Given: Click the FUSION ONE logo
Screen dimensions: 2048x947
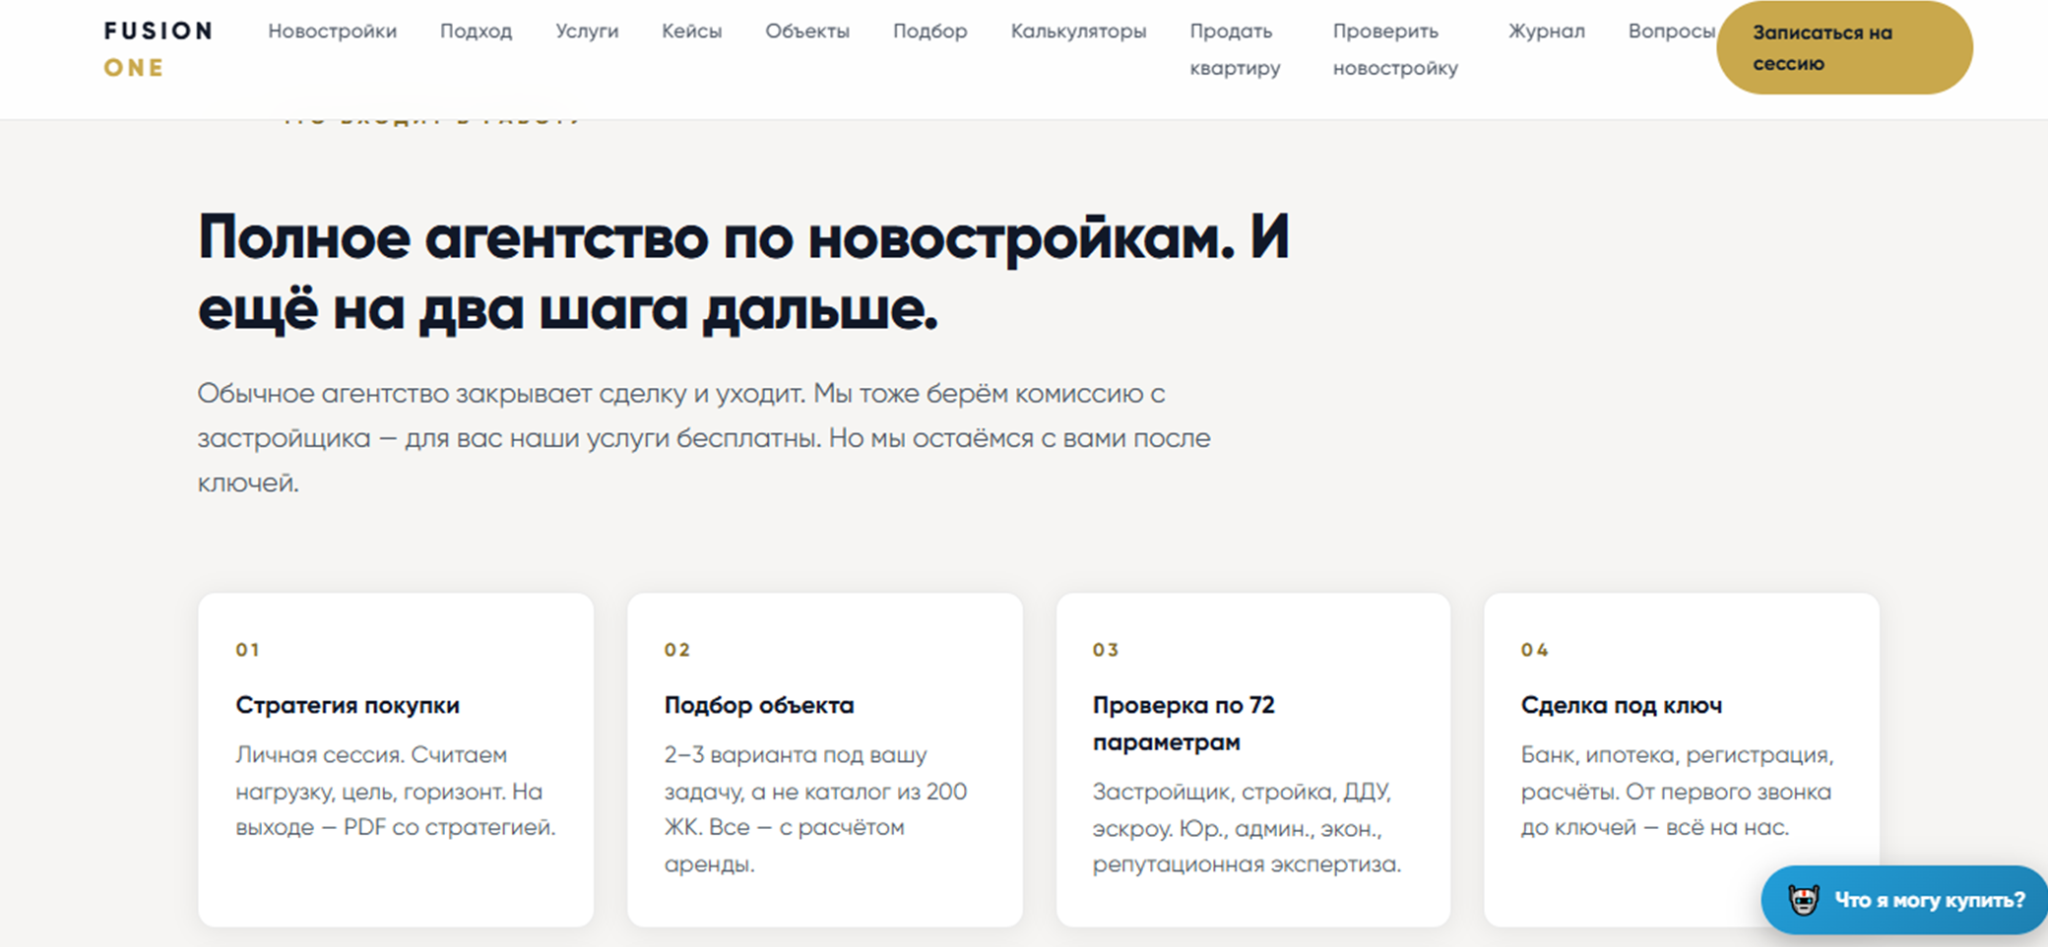Looking at the screenshot, I should coord(158,49).
